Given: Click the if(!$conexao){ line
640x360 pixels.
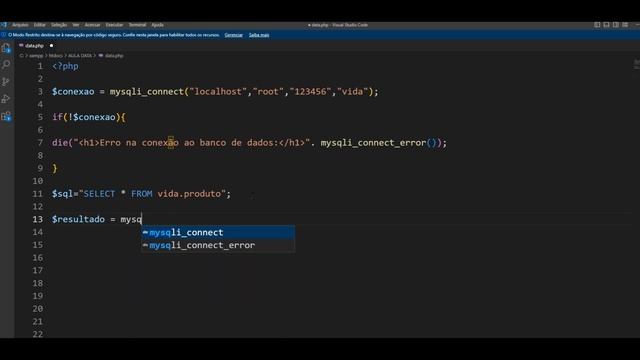Looking at the screenshot, I should pyautogui.click(x=89, y=117).
